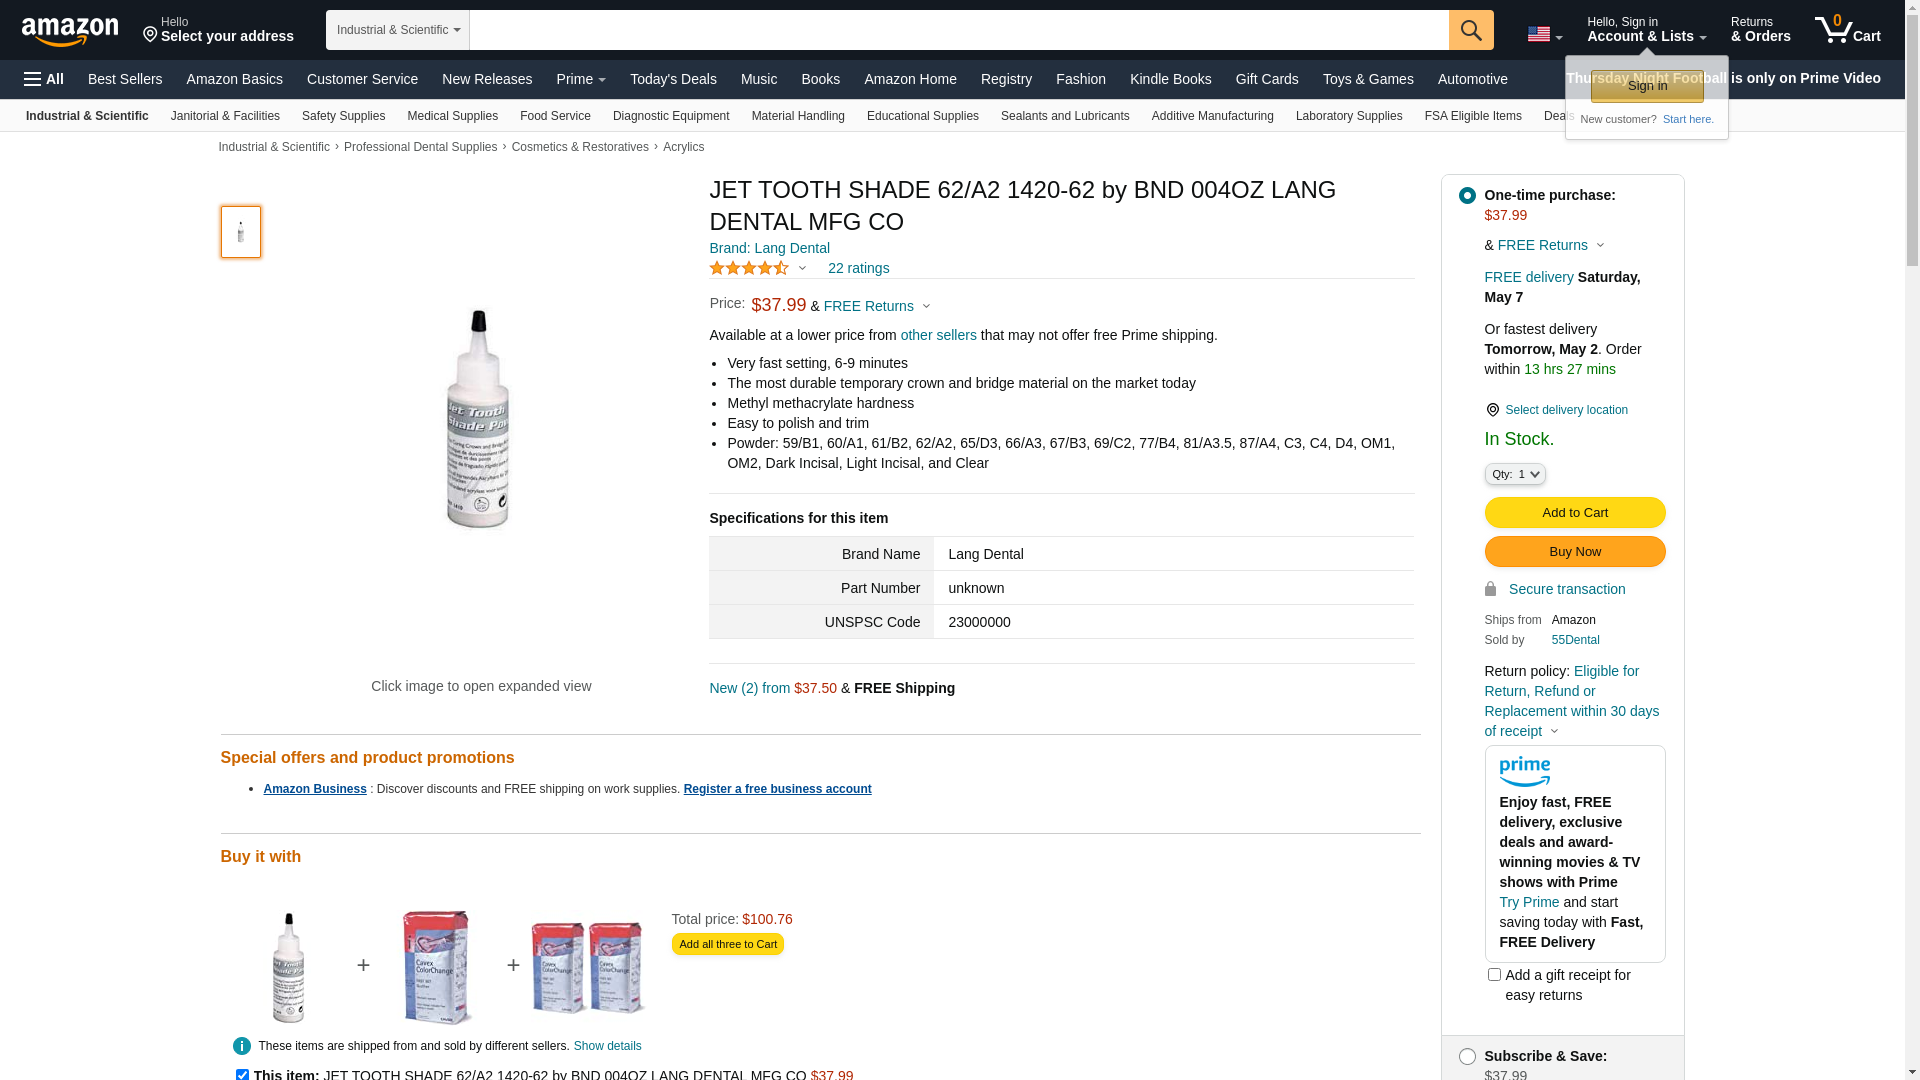
Task: Click into the search text field
Action: (959, 30)
